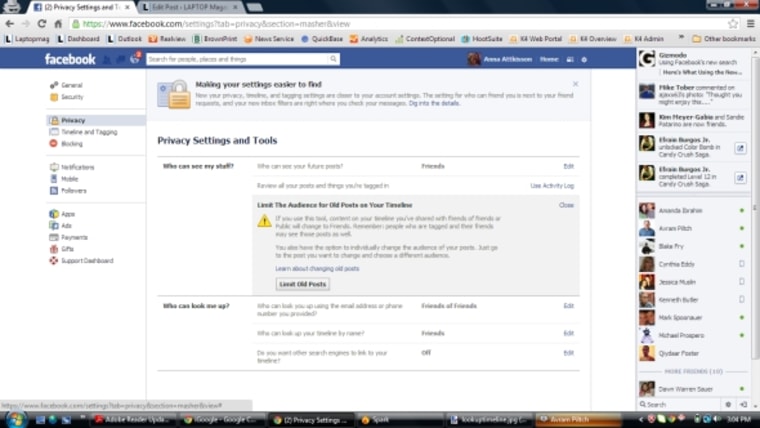Click the browser Back arrow
This screenshot has width=760, height=428.
10,24
